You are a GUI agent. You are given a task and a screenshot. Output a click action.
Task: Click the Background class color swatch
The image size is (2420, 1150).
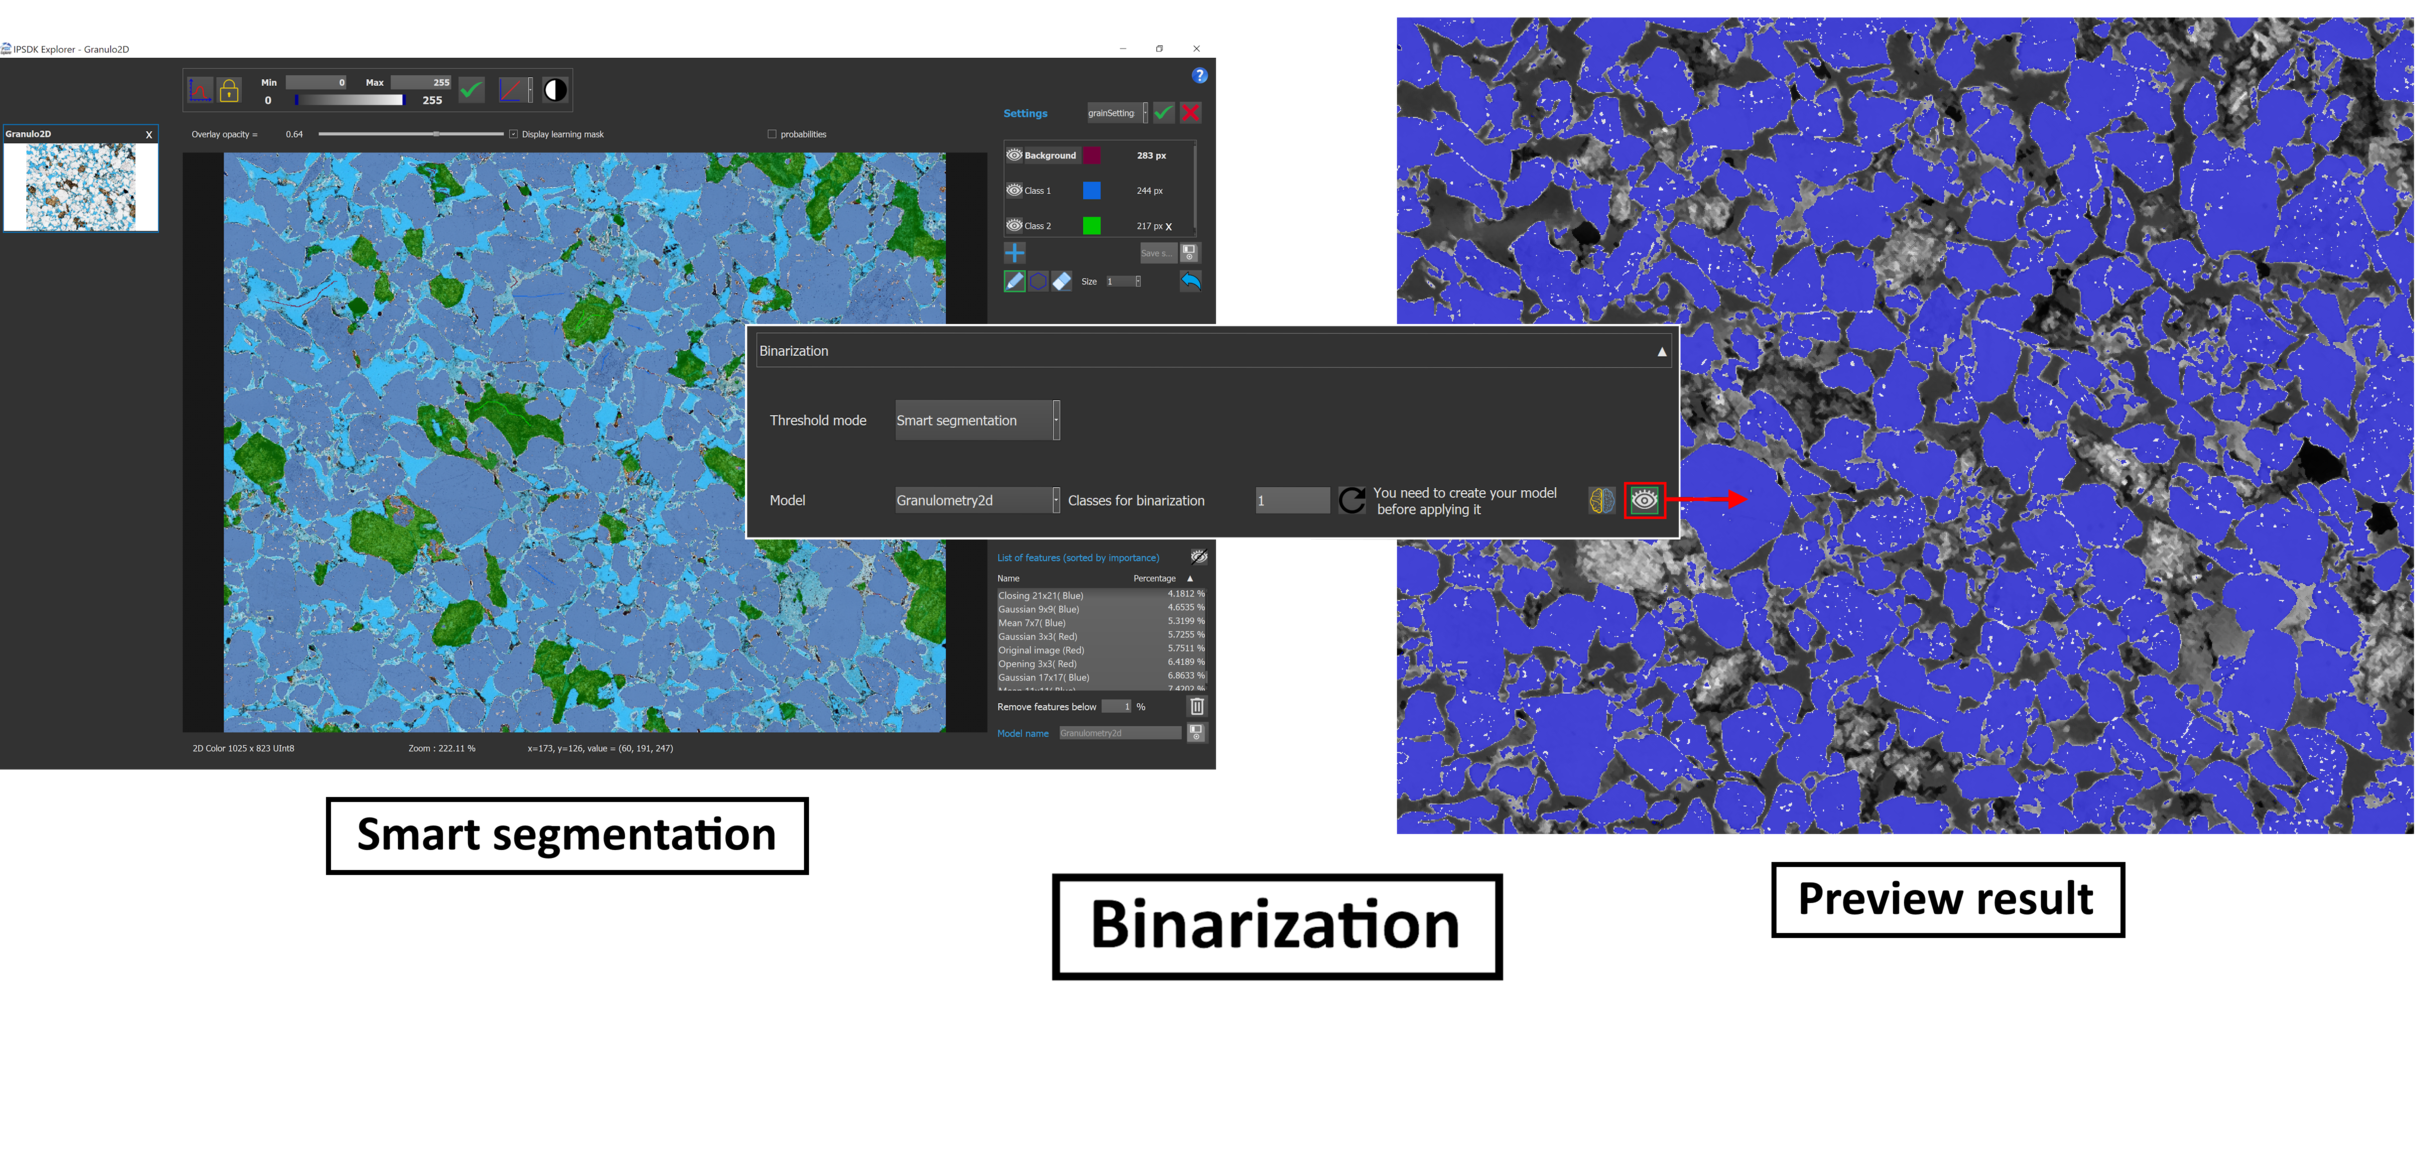pyautogui.click(x=1092, y=155)
